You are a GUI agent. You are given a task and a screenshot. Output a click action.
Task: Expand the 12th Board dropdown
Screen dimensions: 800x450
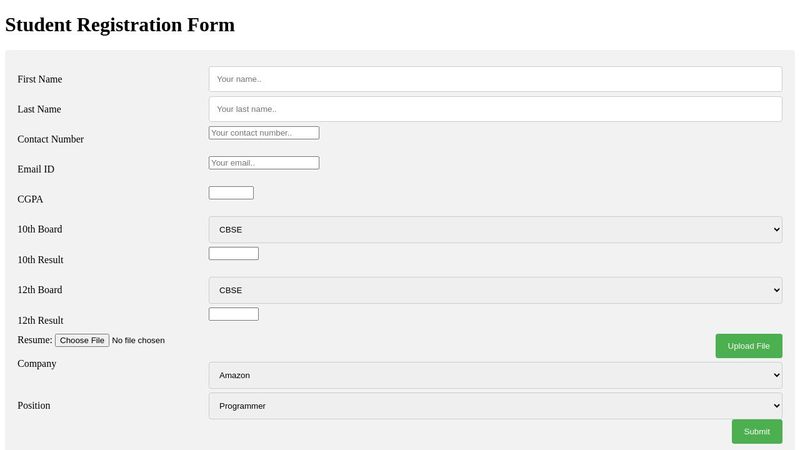tap(495, 290)
